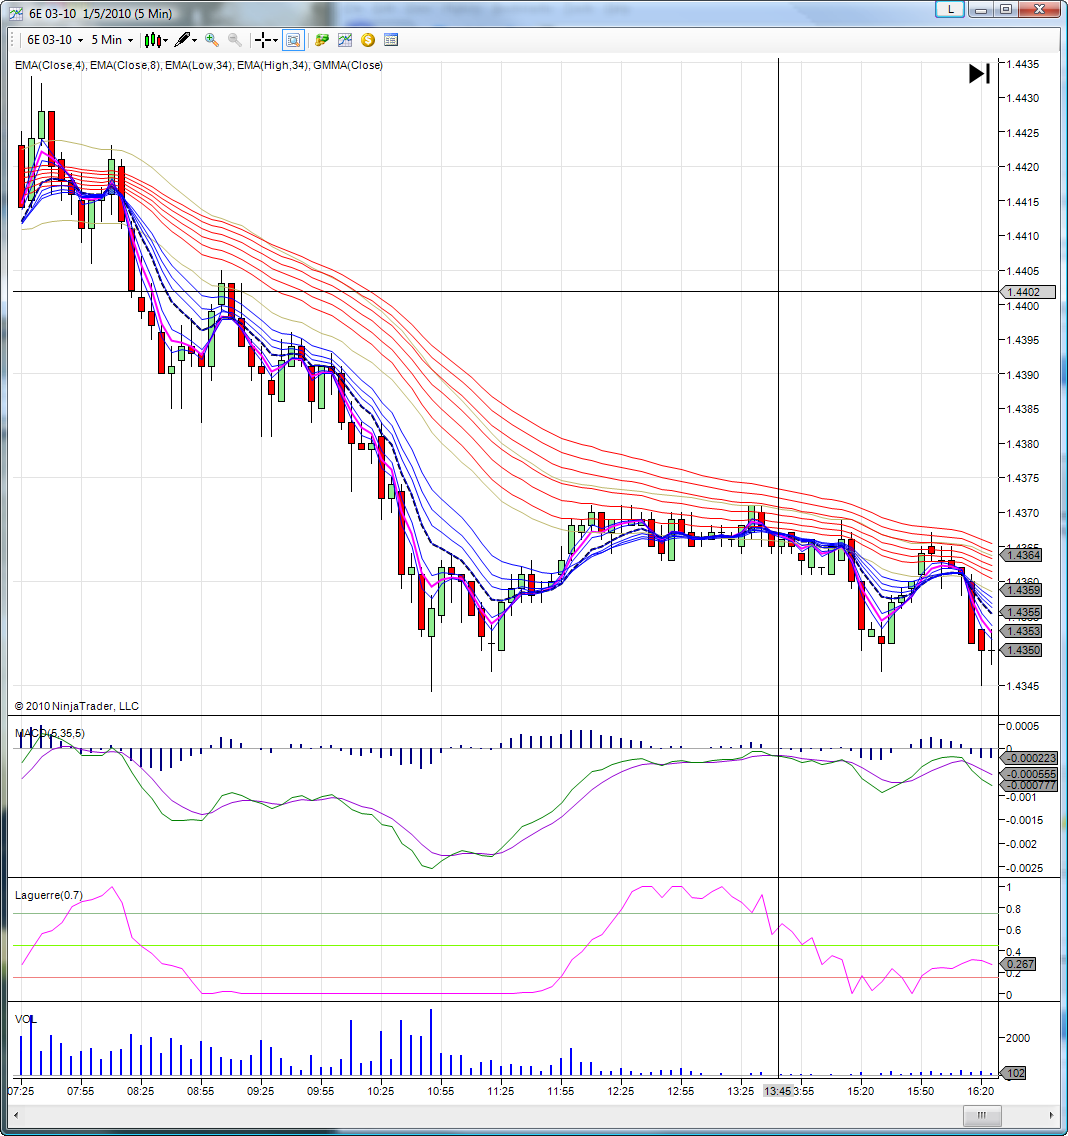1068x1136 pixels.
Task: Click the 1.4435 price axis label
Action: (1023, 64)
